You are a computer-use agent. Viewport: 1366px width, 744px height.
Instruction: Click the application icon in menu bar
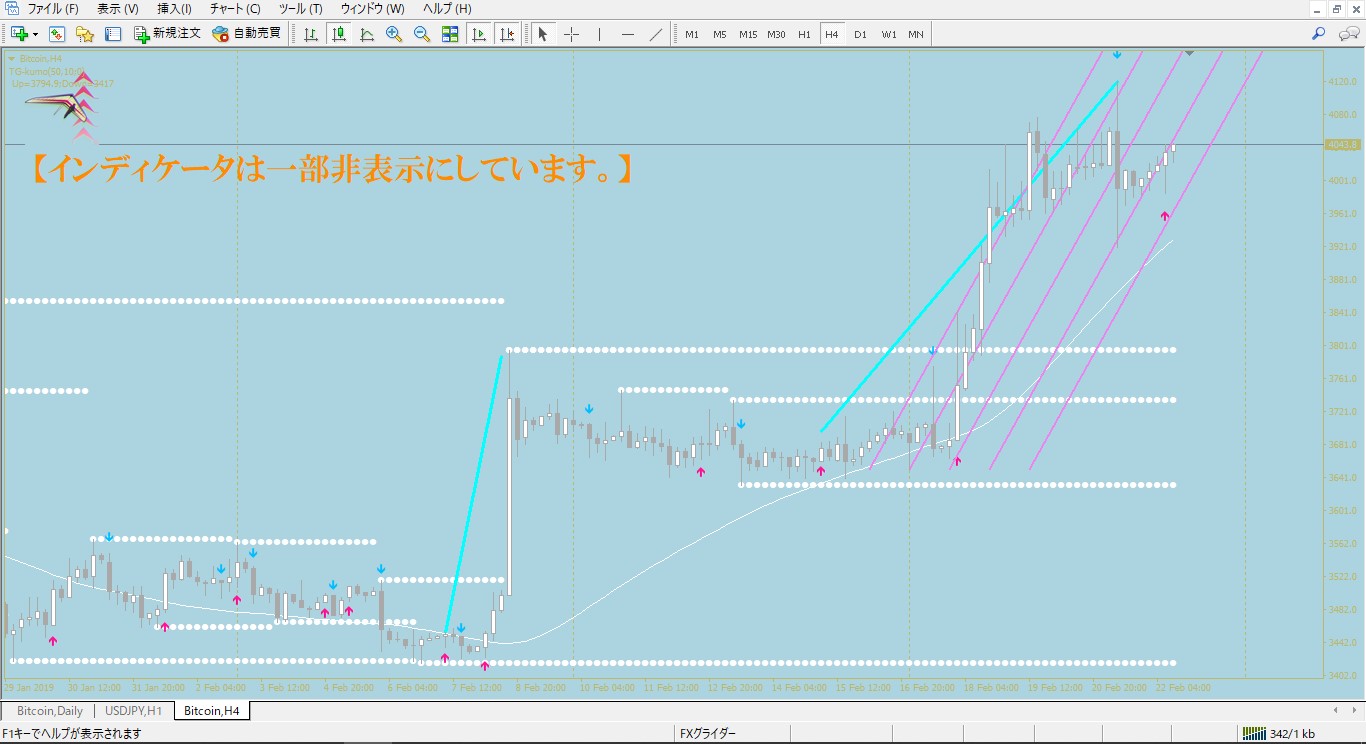point(12,9)
